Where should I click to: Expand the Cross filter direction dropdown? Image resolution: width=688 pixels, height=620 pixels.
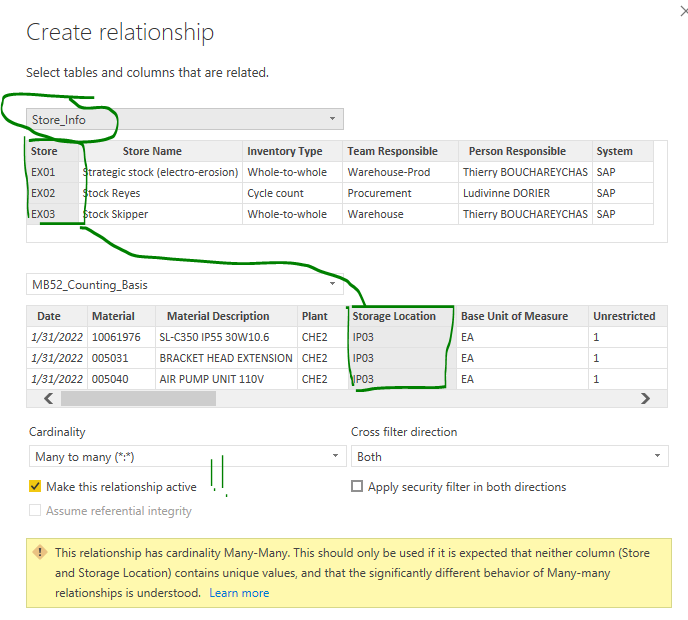tap(508, 456)
